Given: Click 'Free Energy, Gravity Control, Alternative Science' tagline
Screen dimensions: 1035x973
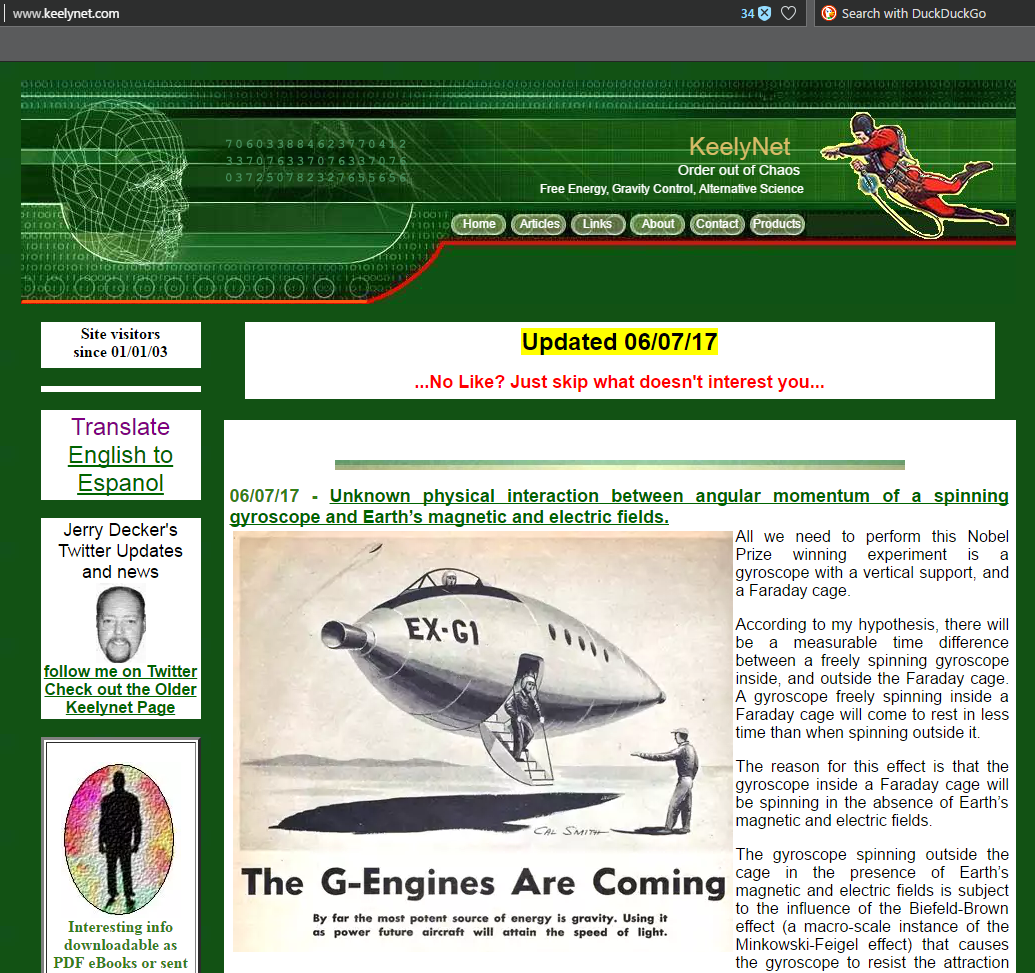Looking at the screenshot, I should [x=671, y=189].
